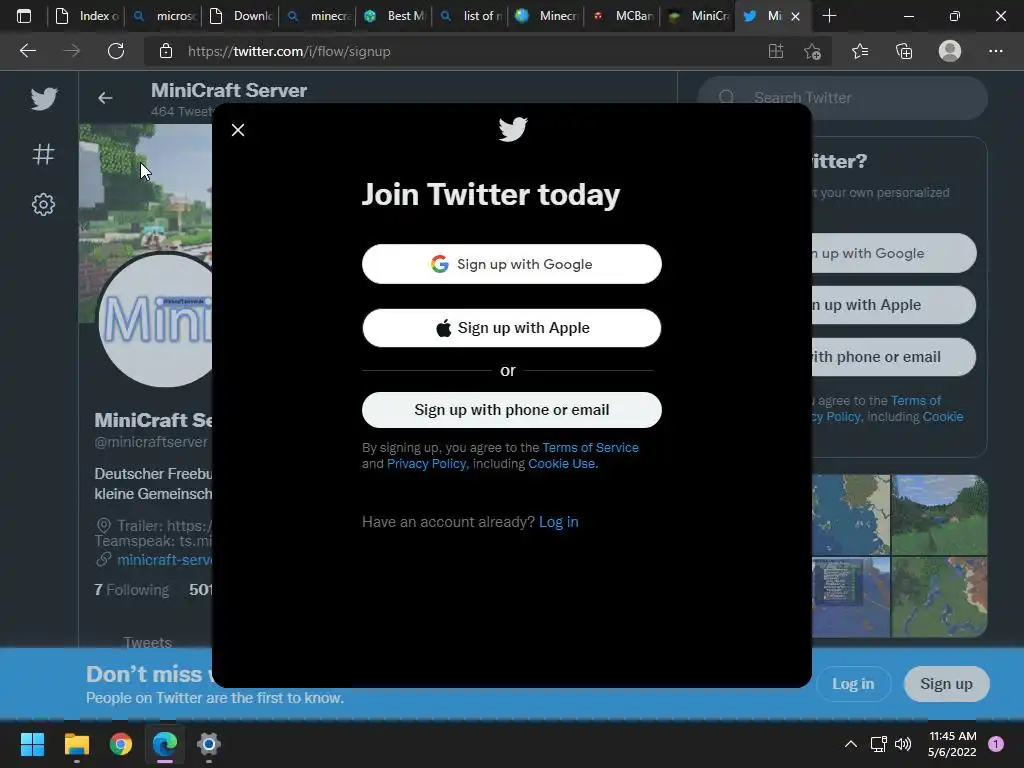The width and height of the screenshot is (1024, 768).
Task: Open volume tray icon
Action: tap(903, 744)
